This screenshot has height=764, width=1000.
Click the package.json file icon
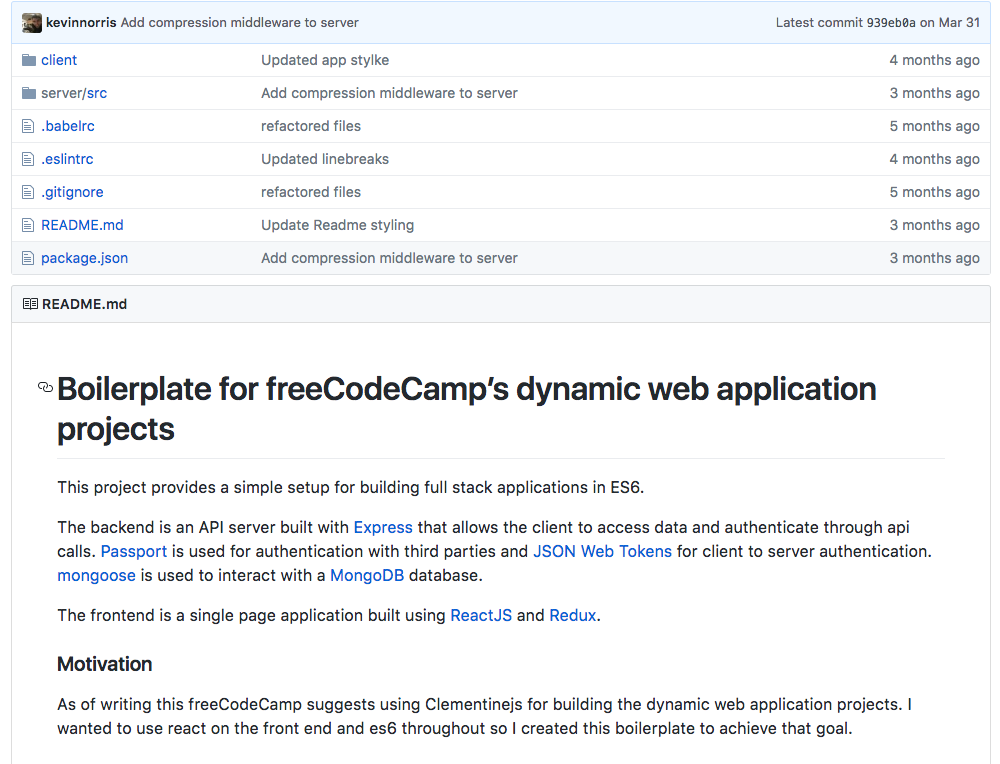[28, 258]
